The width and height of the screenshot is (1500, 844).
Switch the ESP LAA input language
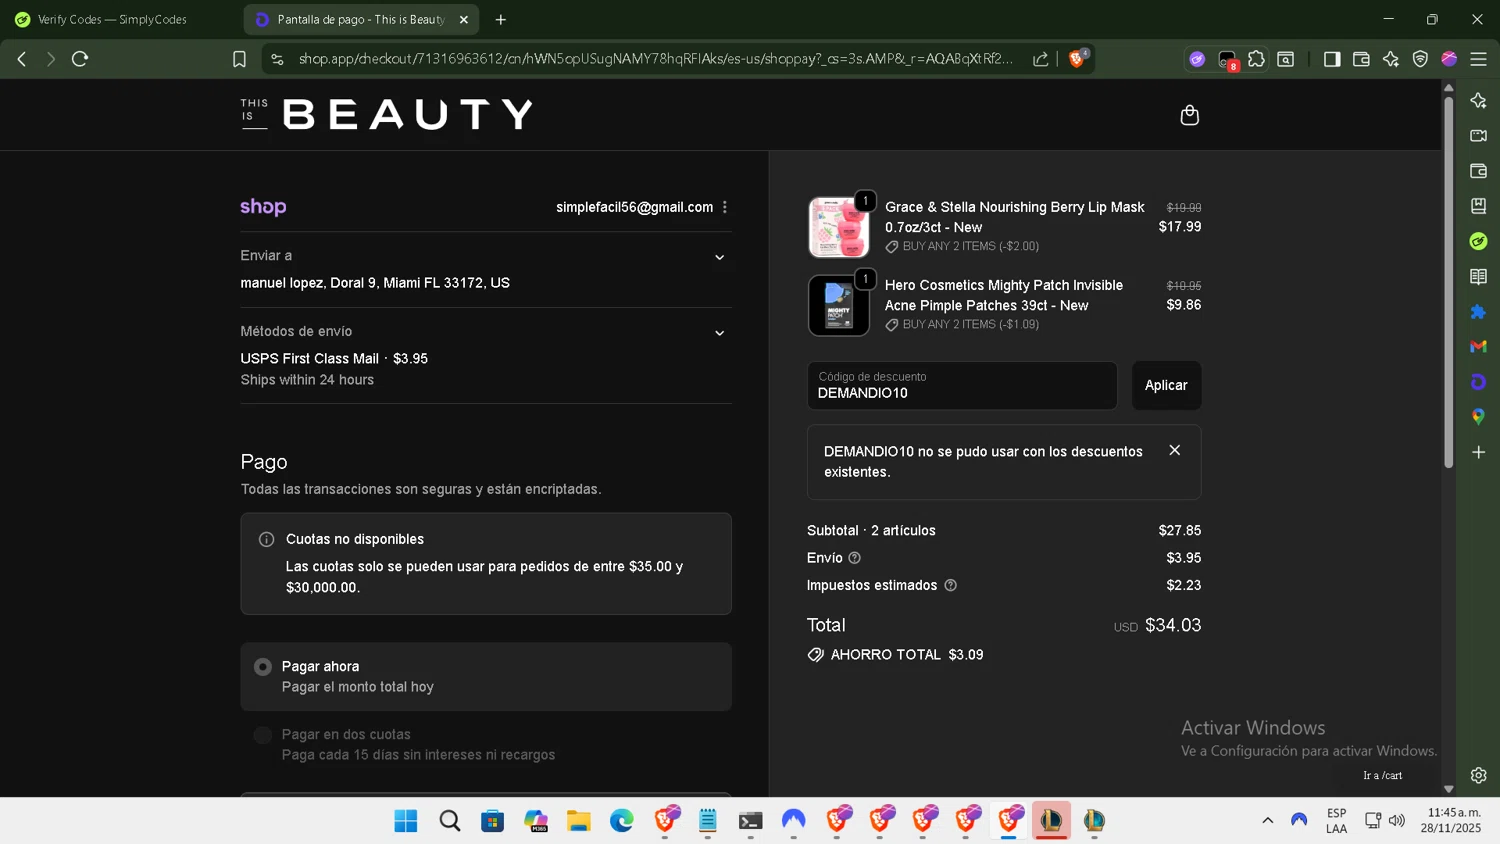1337,821
